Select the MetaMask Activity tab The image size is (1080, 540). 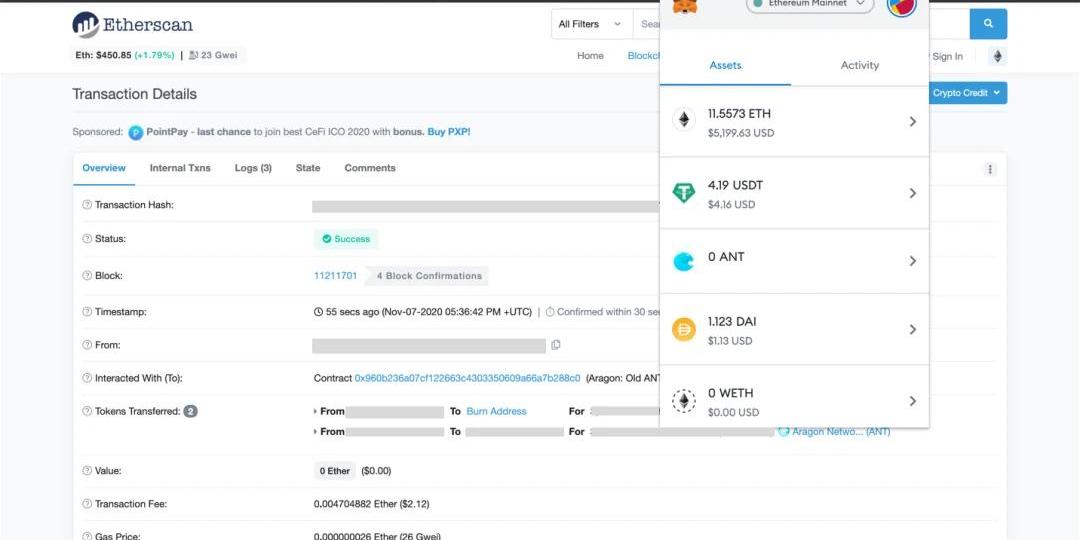coord(860,65)
